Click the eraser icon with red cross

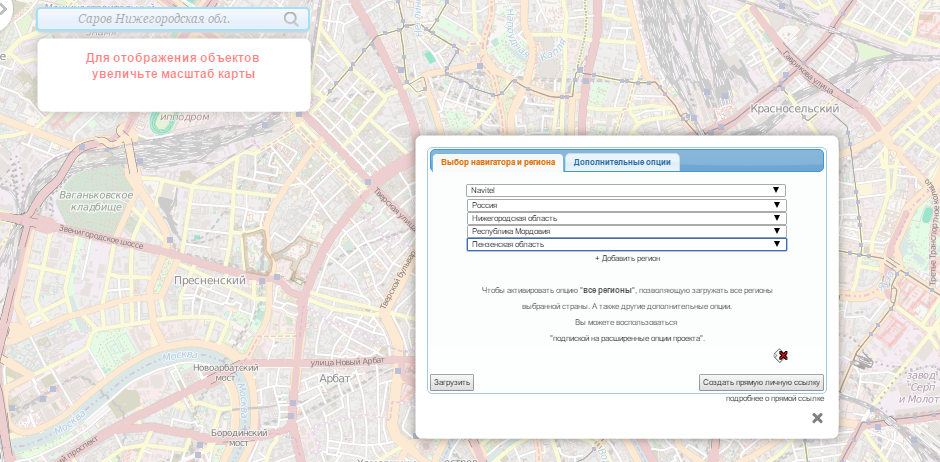780,355
